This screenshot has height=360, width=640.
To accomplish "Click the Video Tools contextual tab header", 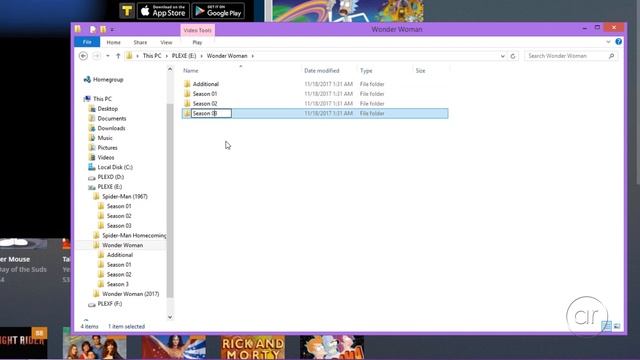I will [198, 30].
